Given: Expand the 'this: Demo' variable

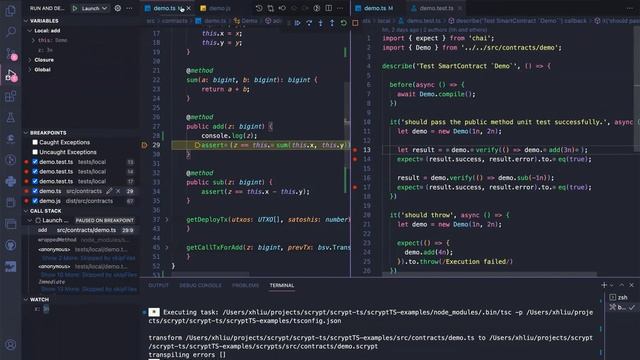Looking at the screenshot, I should tap(33, 40).
